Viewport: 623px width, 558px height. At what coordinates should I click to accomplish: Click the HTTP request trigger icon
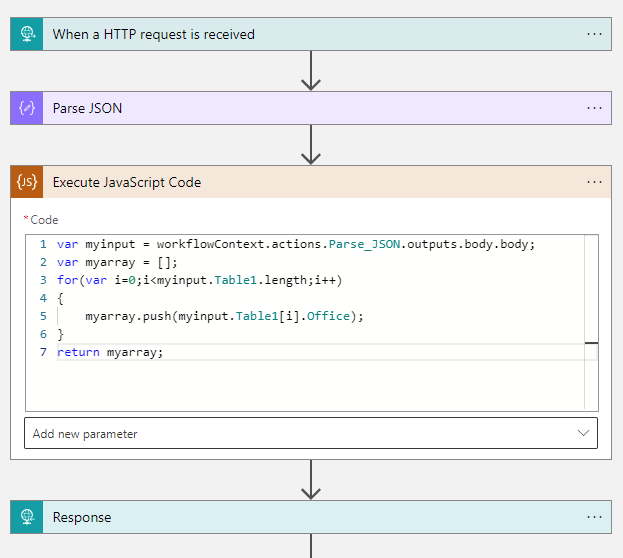27,34
